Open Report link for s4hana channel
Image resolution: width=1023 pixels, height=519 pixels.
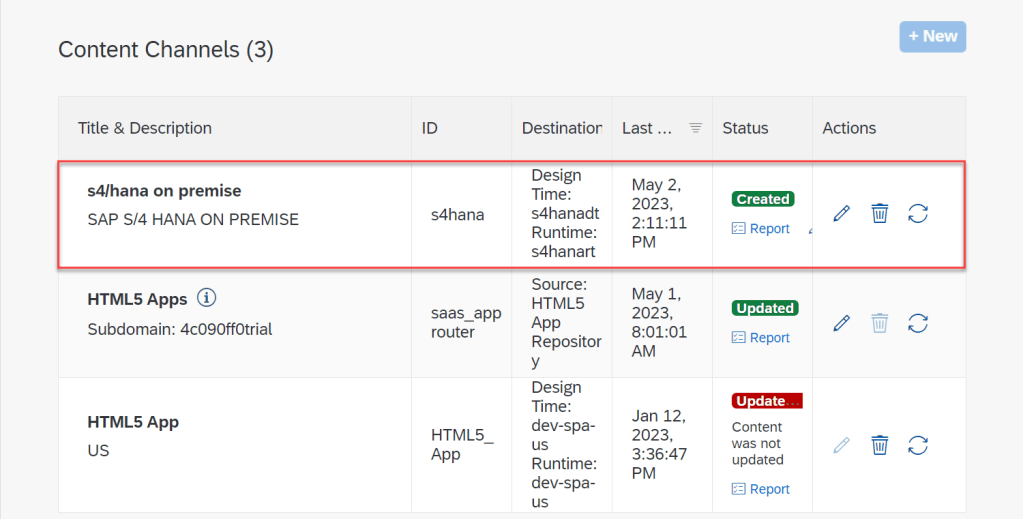pyautogui.click(x=761, y=228)
